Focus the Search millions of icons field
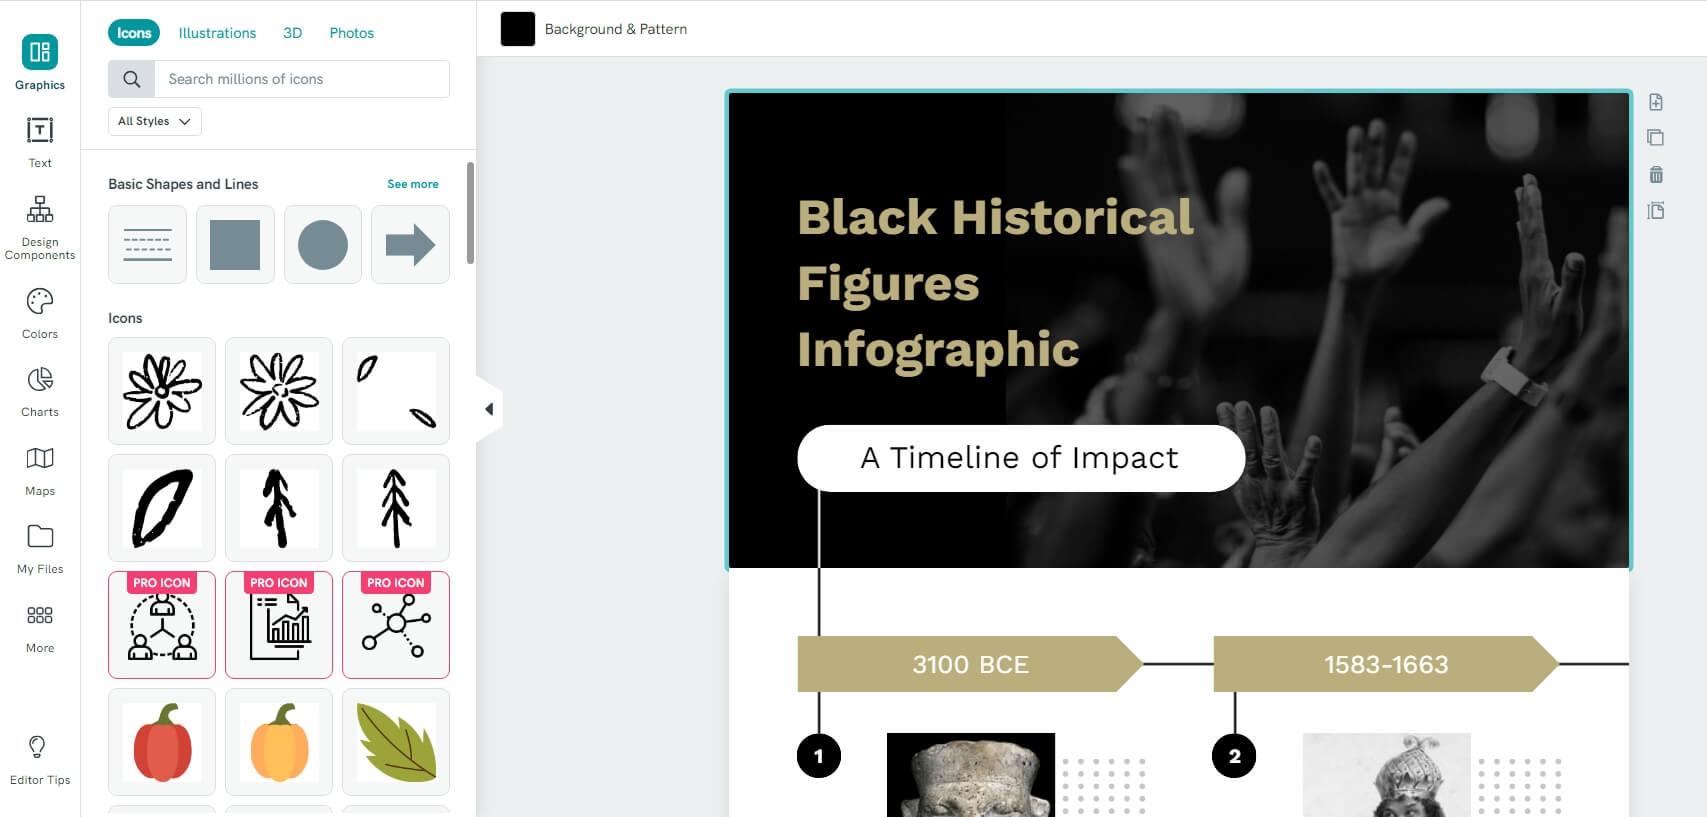This screenshot has width=1707, height=817. coord(302,79)
